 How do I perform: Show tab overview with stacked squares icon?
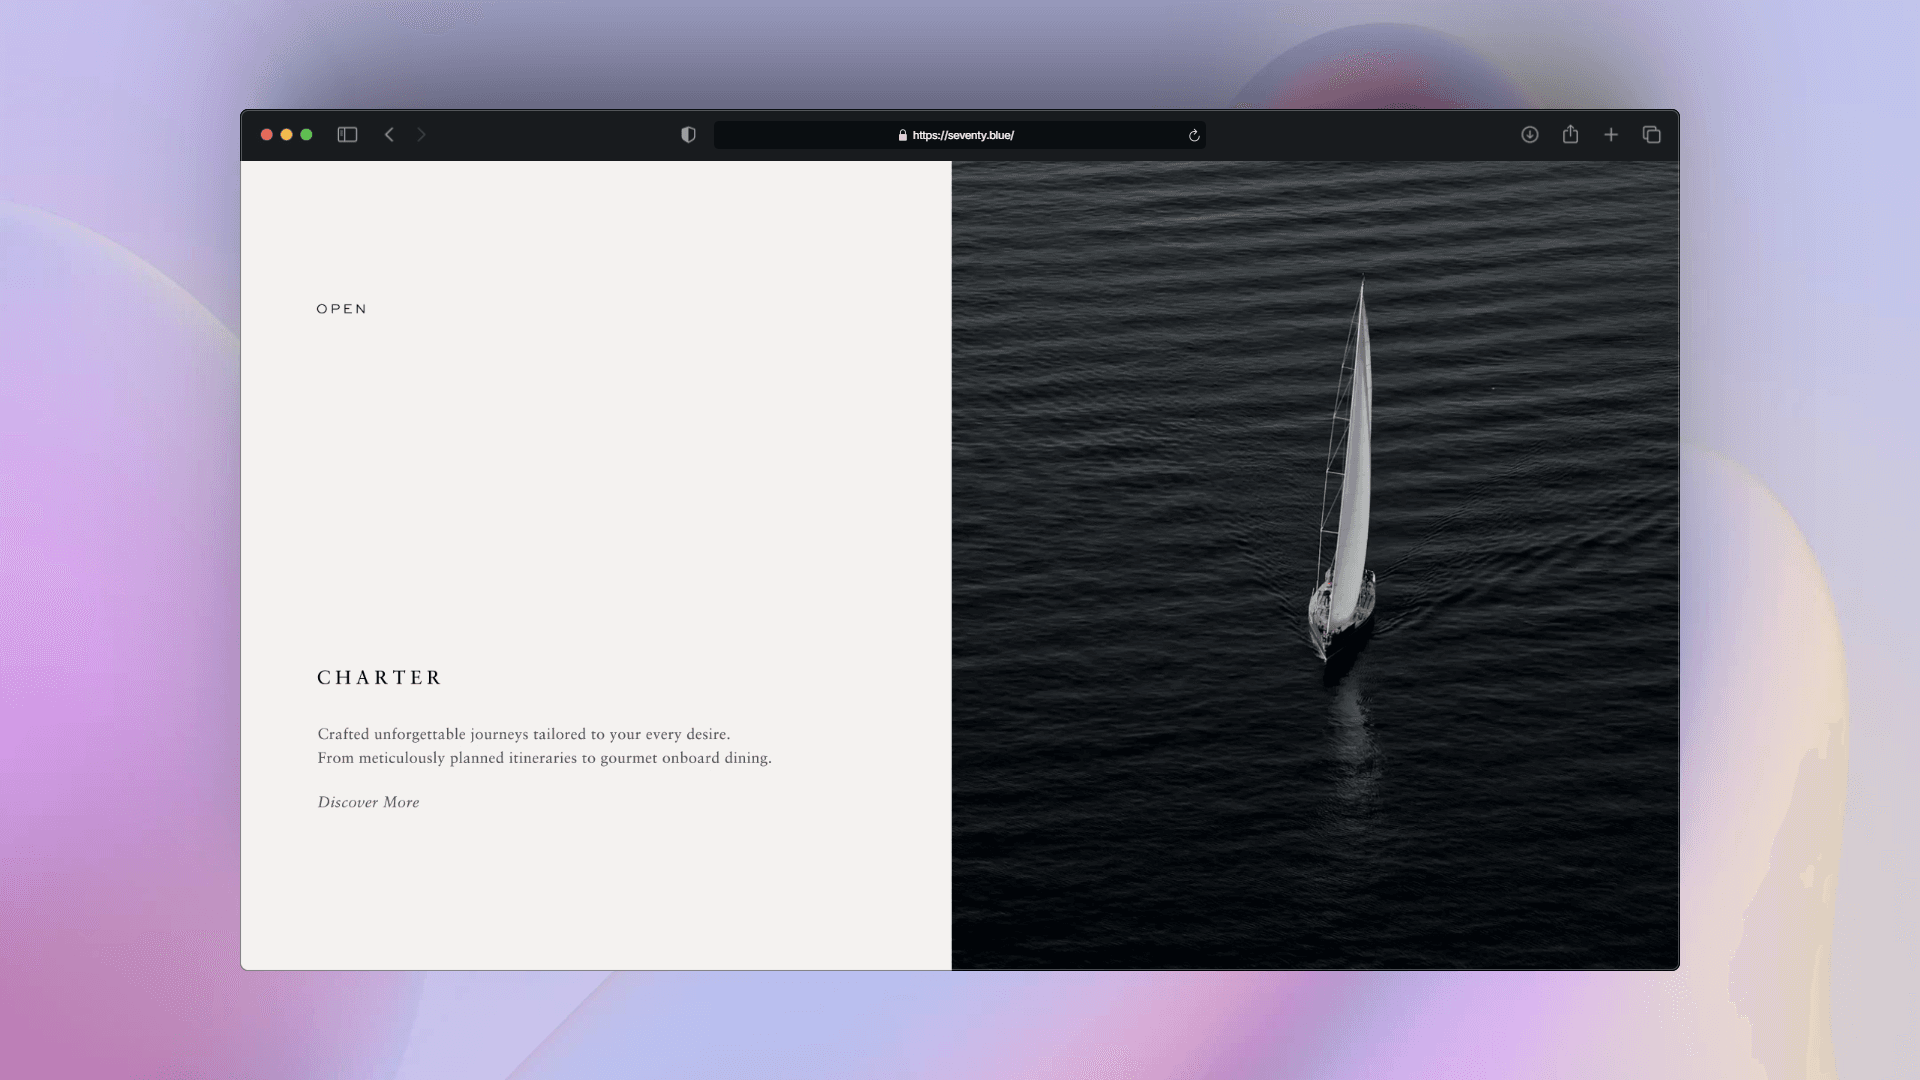pos(1652,134)
